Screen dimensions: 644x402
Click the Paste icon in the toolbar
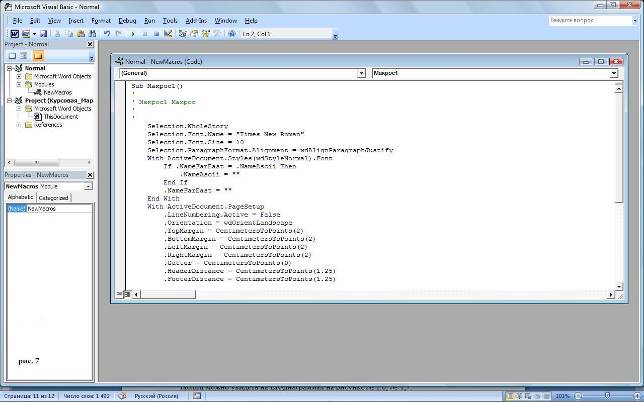[x=81, y=34]
